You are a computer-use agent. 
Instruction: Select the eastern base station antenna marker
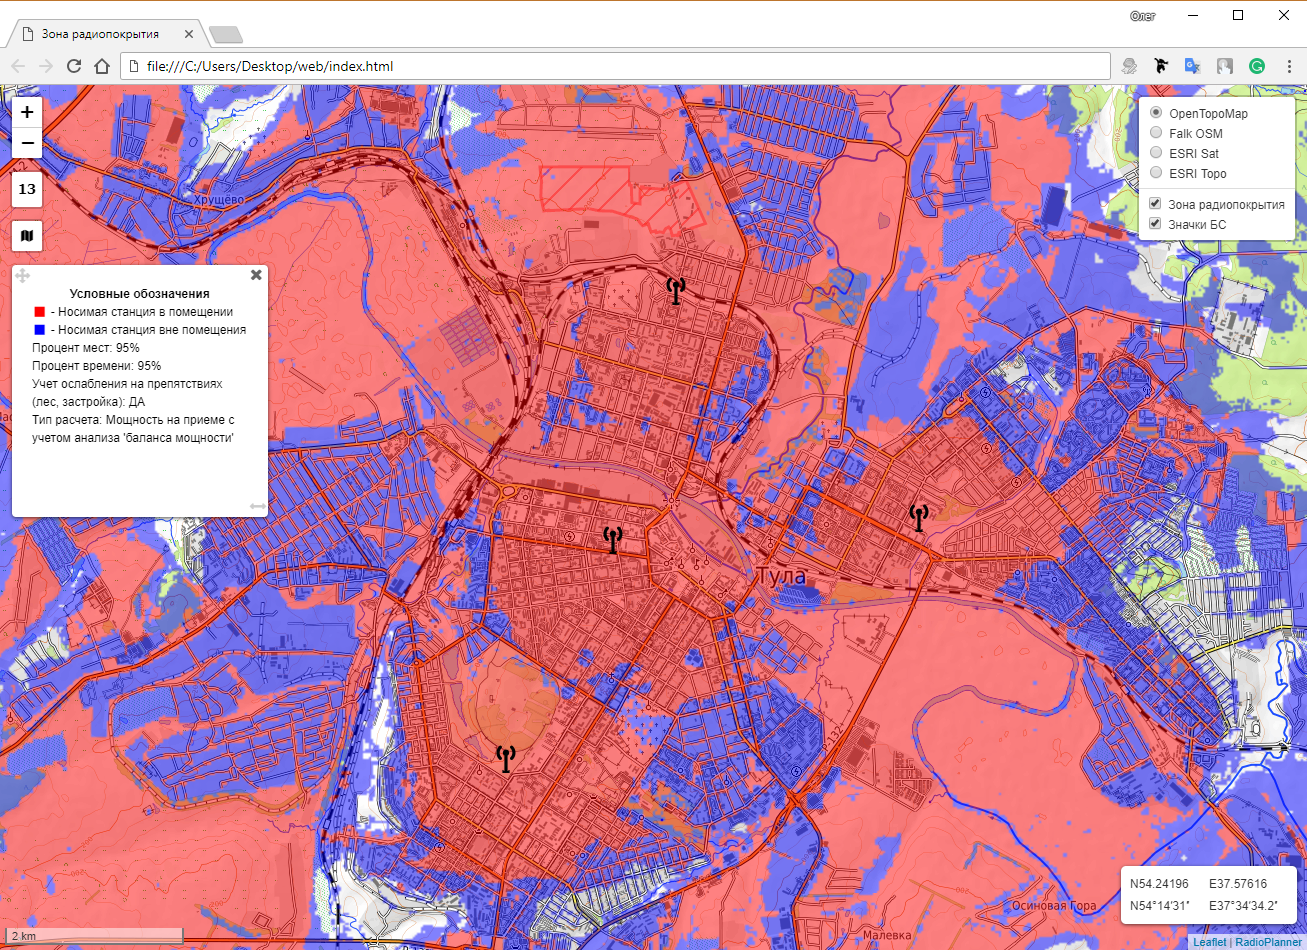pyautogui.click(x=918, y=518)
